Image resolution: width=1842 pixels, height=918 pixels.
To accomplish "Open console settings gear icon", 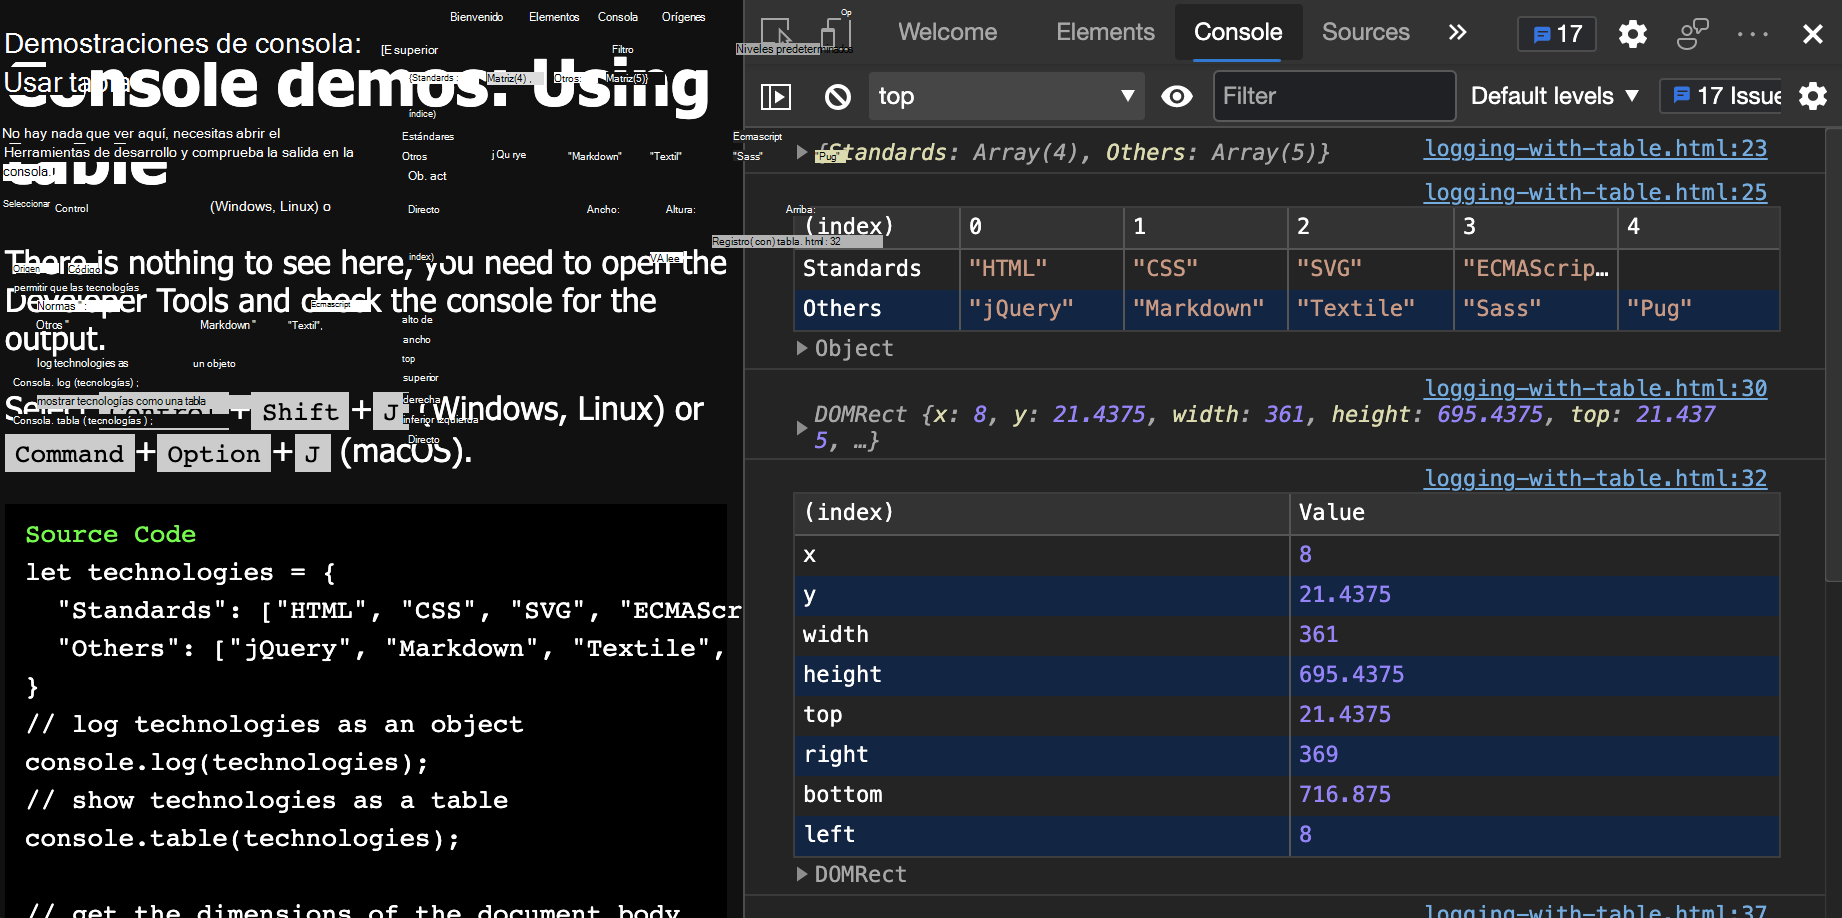I will coord(1812,96).
